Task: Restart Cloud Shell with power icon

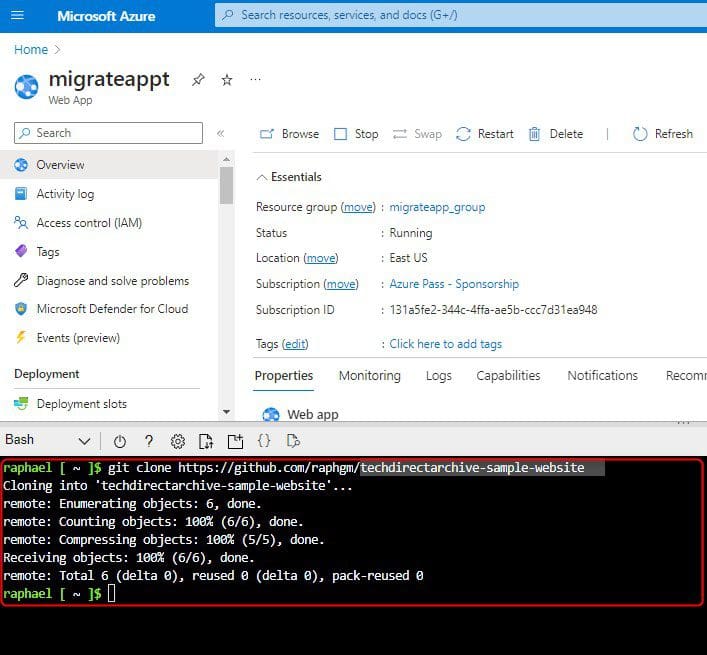Action: coord(119,441)
